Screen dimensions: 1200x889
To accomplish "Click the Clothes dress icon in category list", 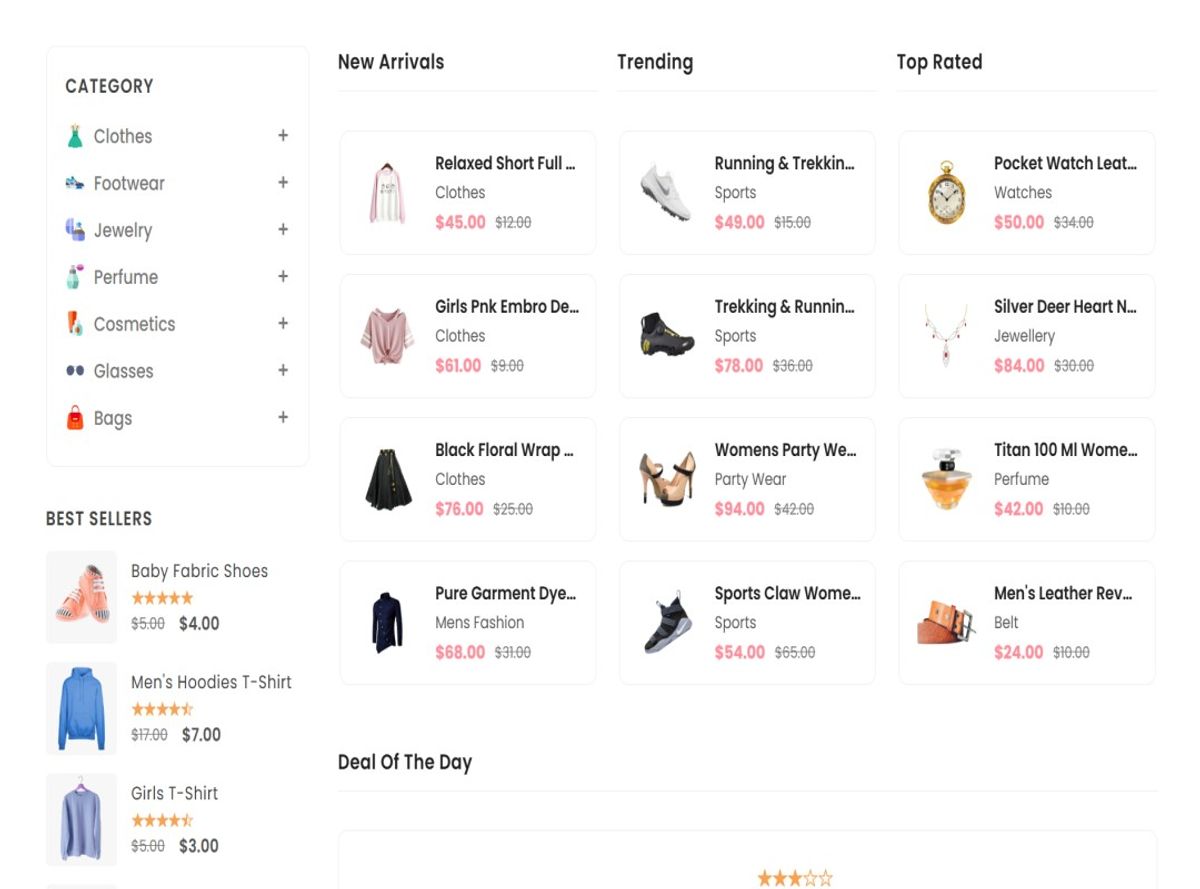I will tap(75, 136).
